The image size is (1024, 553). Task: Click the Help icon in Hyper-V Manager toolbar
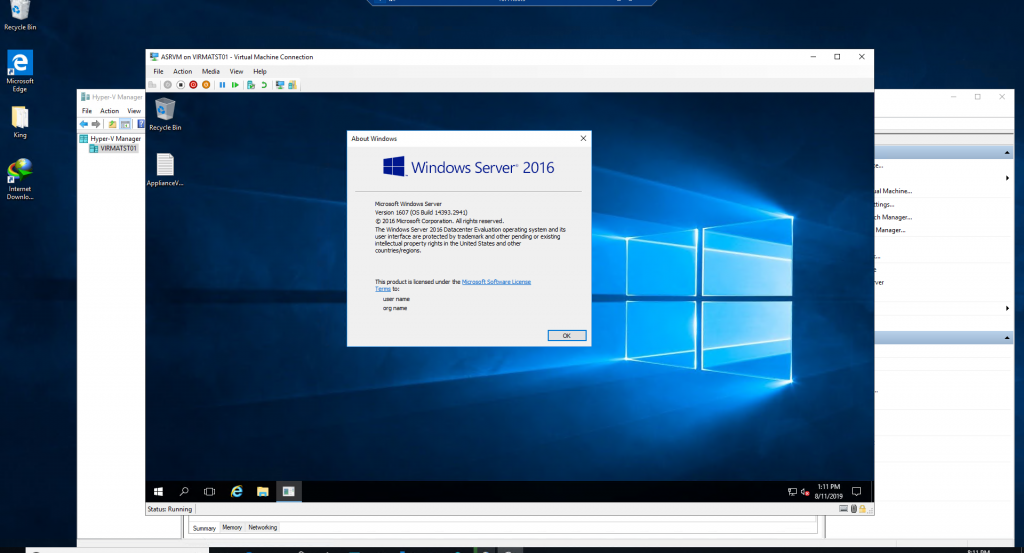[x=140, y=124]
